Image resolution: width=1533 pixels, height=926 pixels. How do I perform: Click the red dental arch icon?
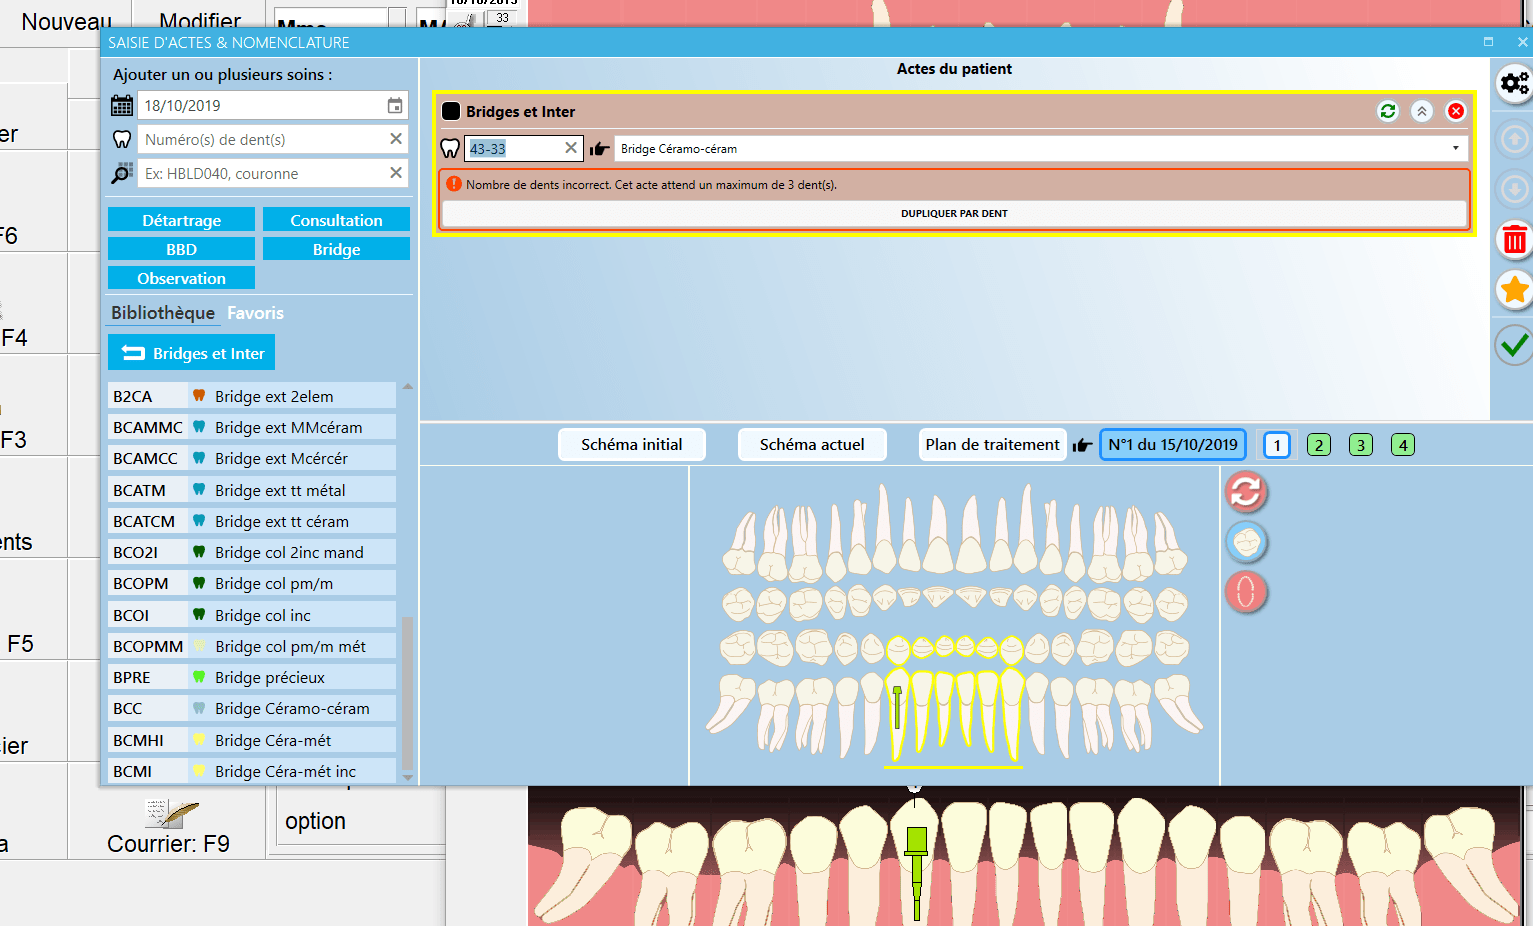[1246, 592]
